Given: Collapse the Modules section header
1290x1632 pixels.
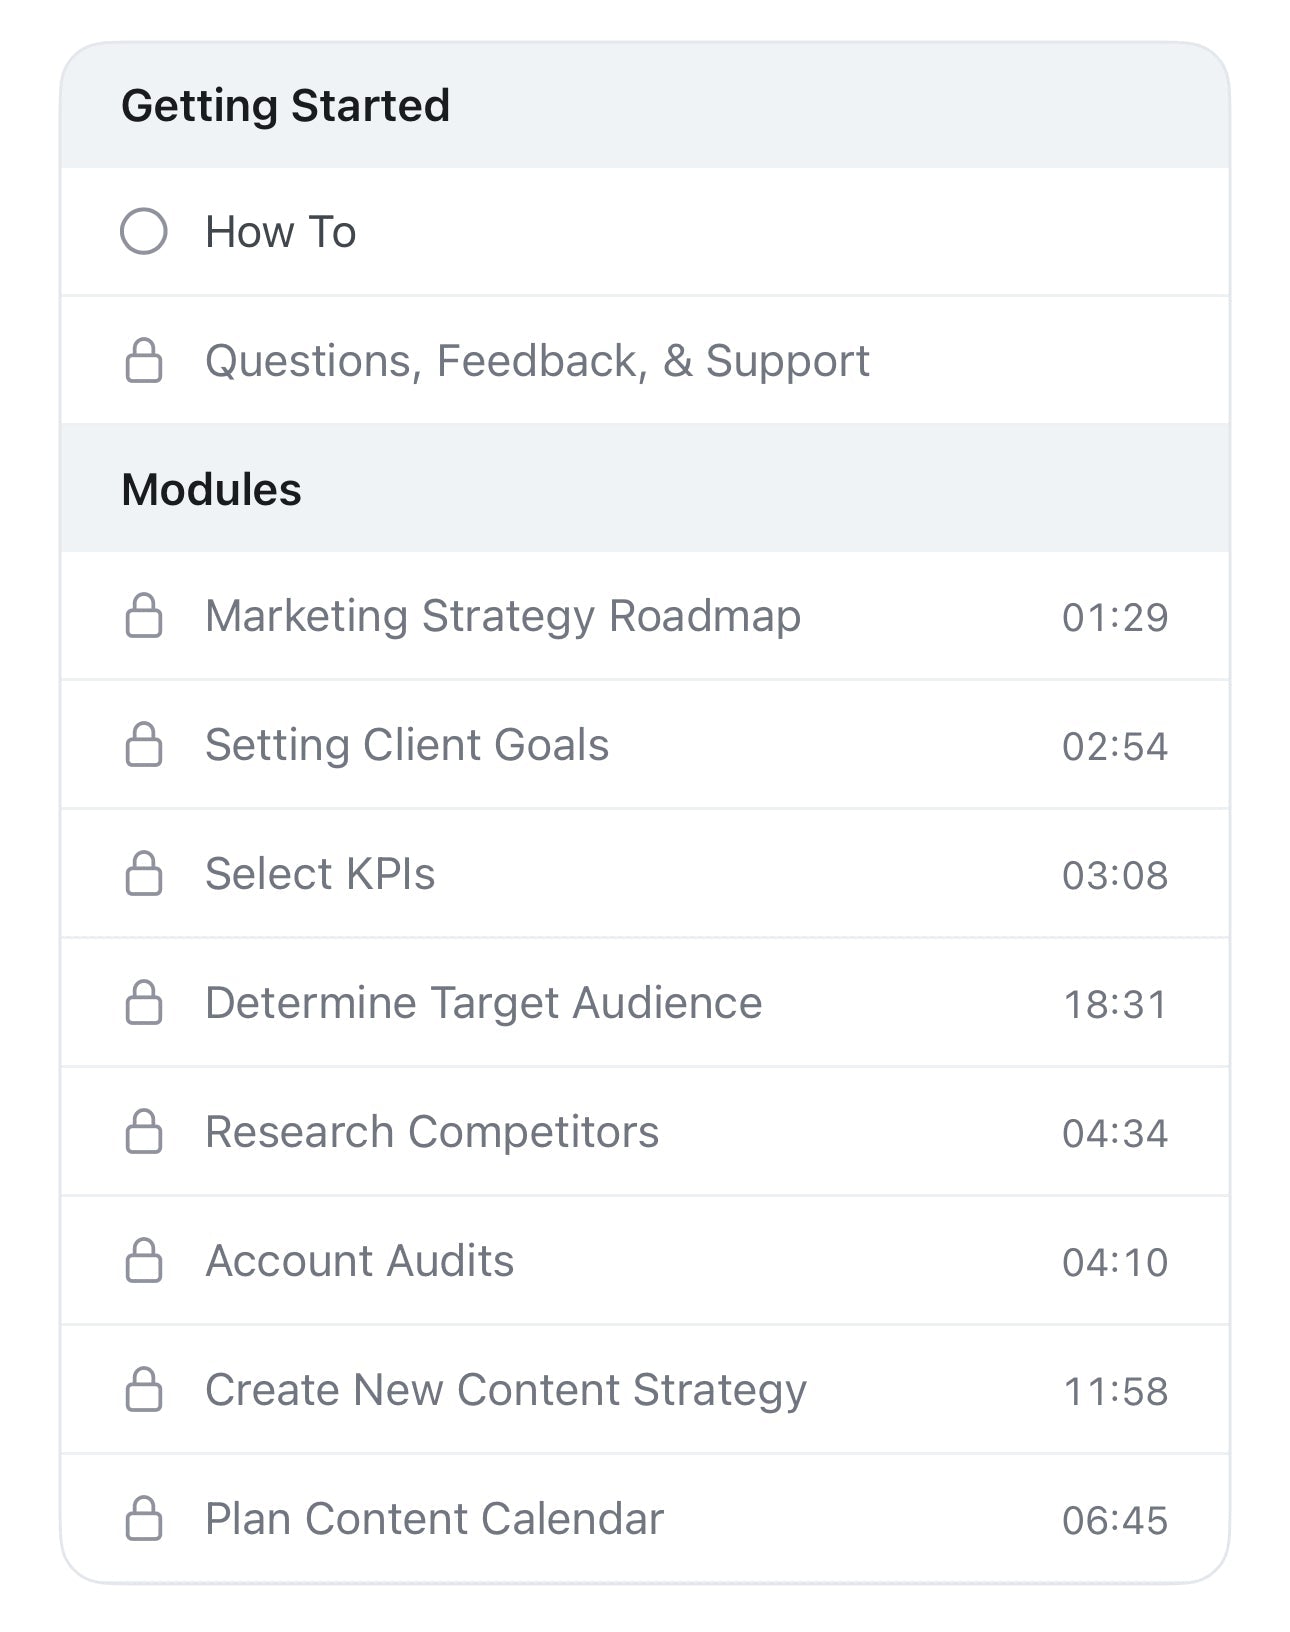Looking at the screenshot, I should (x=212, y=490).
